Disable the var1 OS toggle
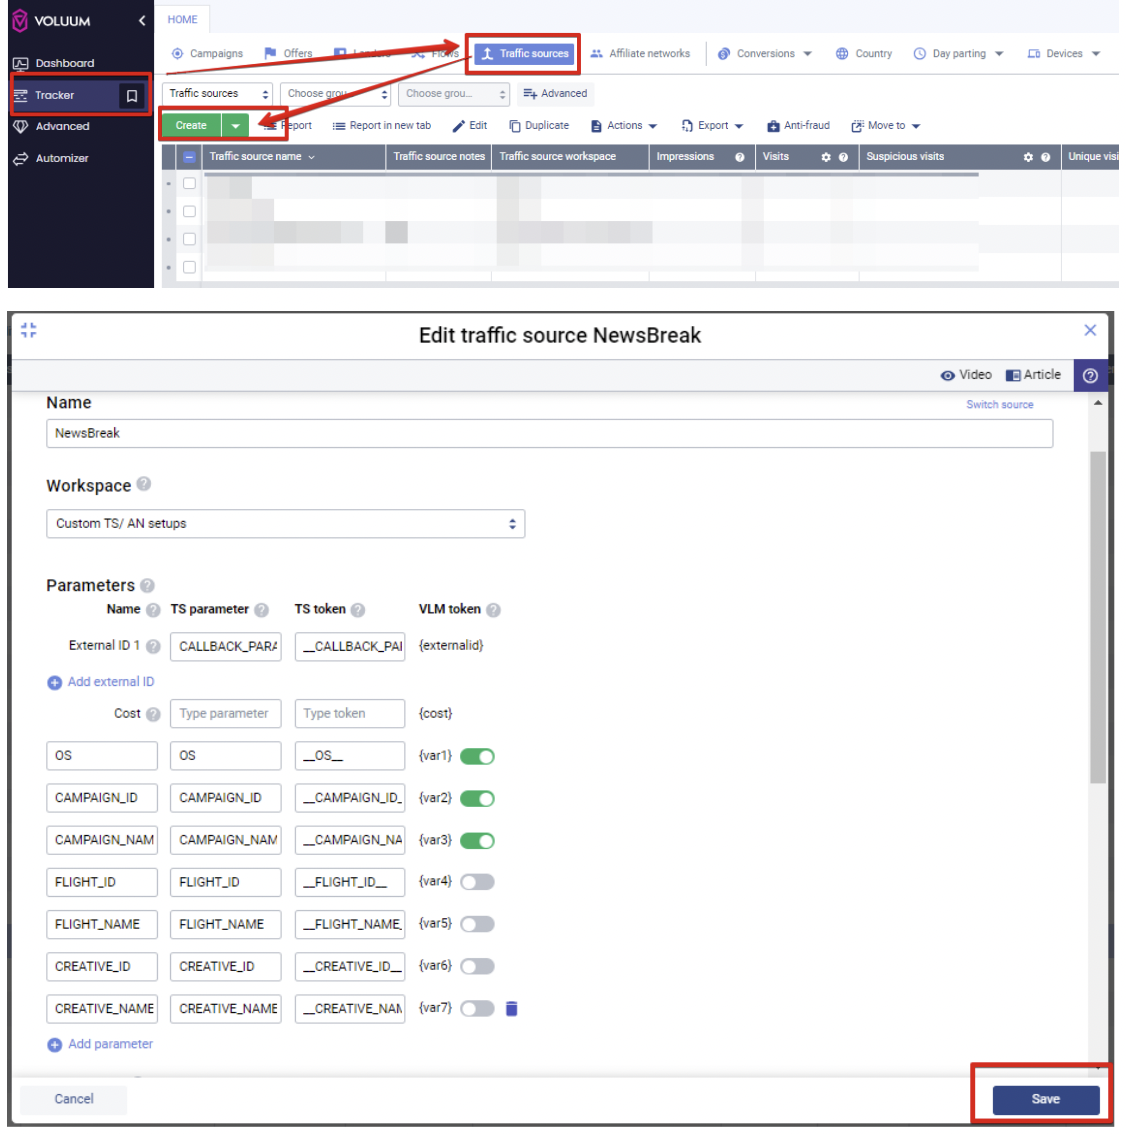Viewport: 1126px width, 1134px height. [477, 757]
